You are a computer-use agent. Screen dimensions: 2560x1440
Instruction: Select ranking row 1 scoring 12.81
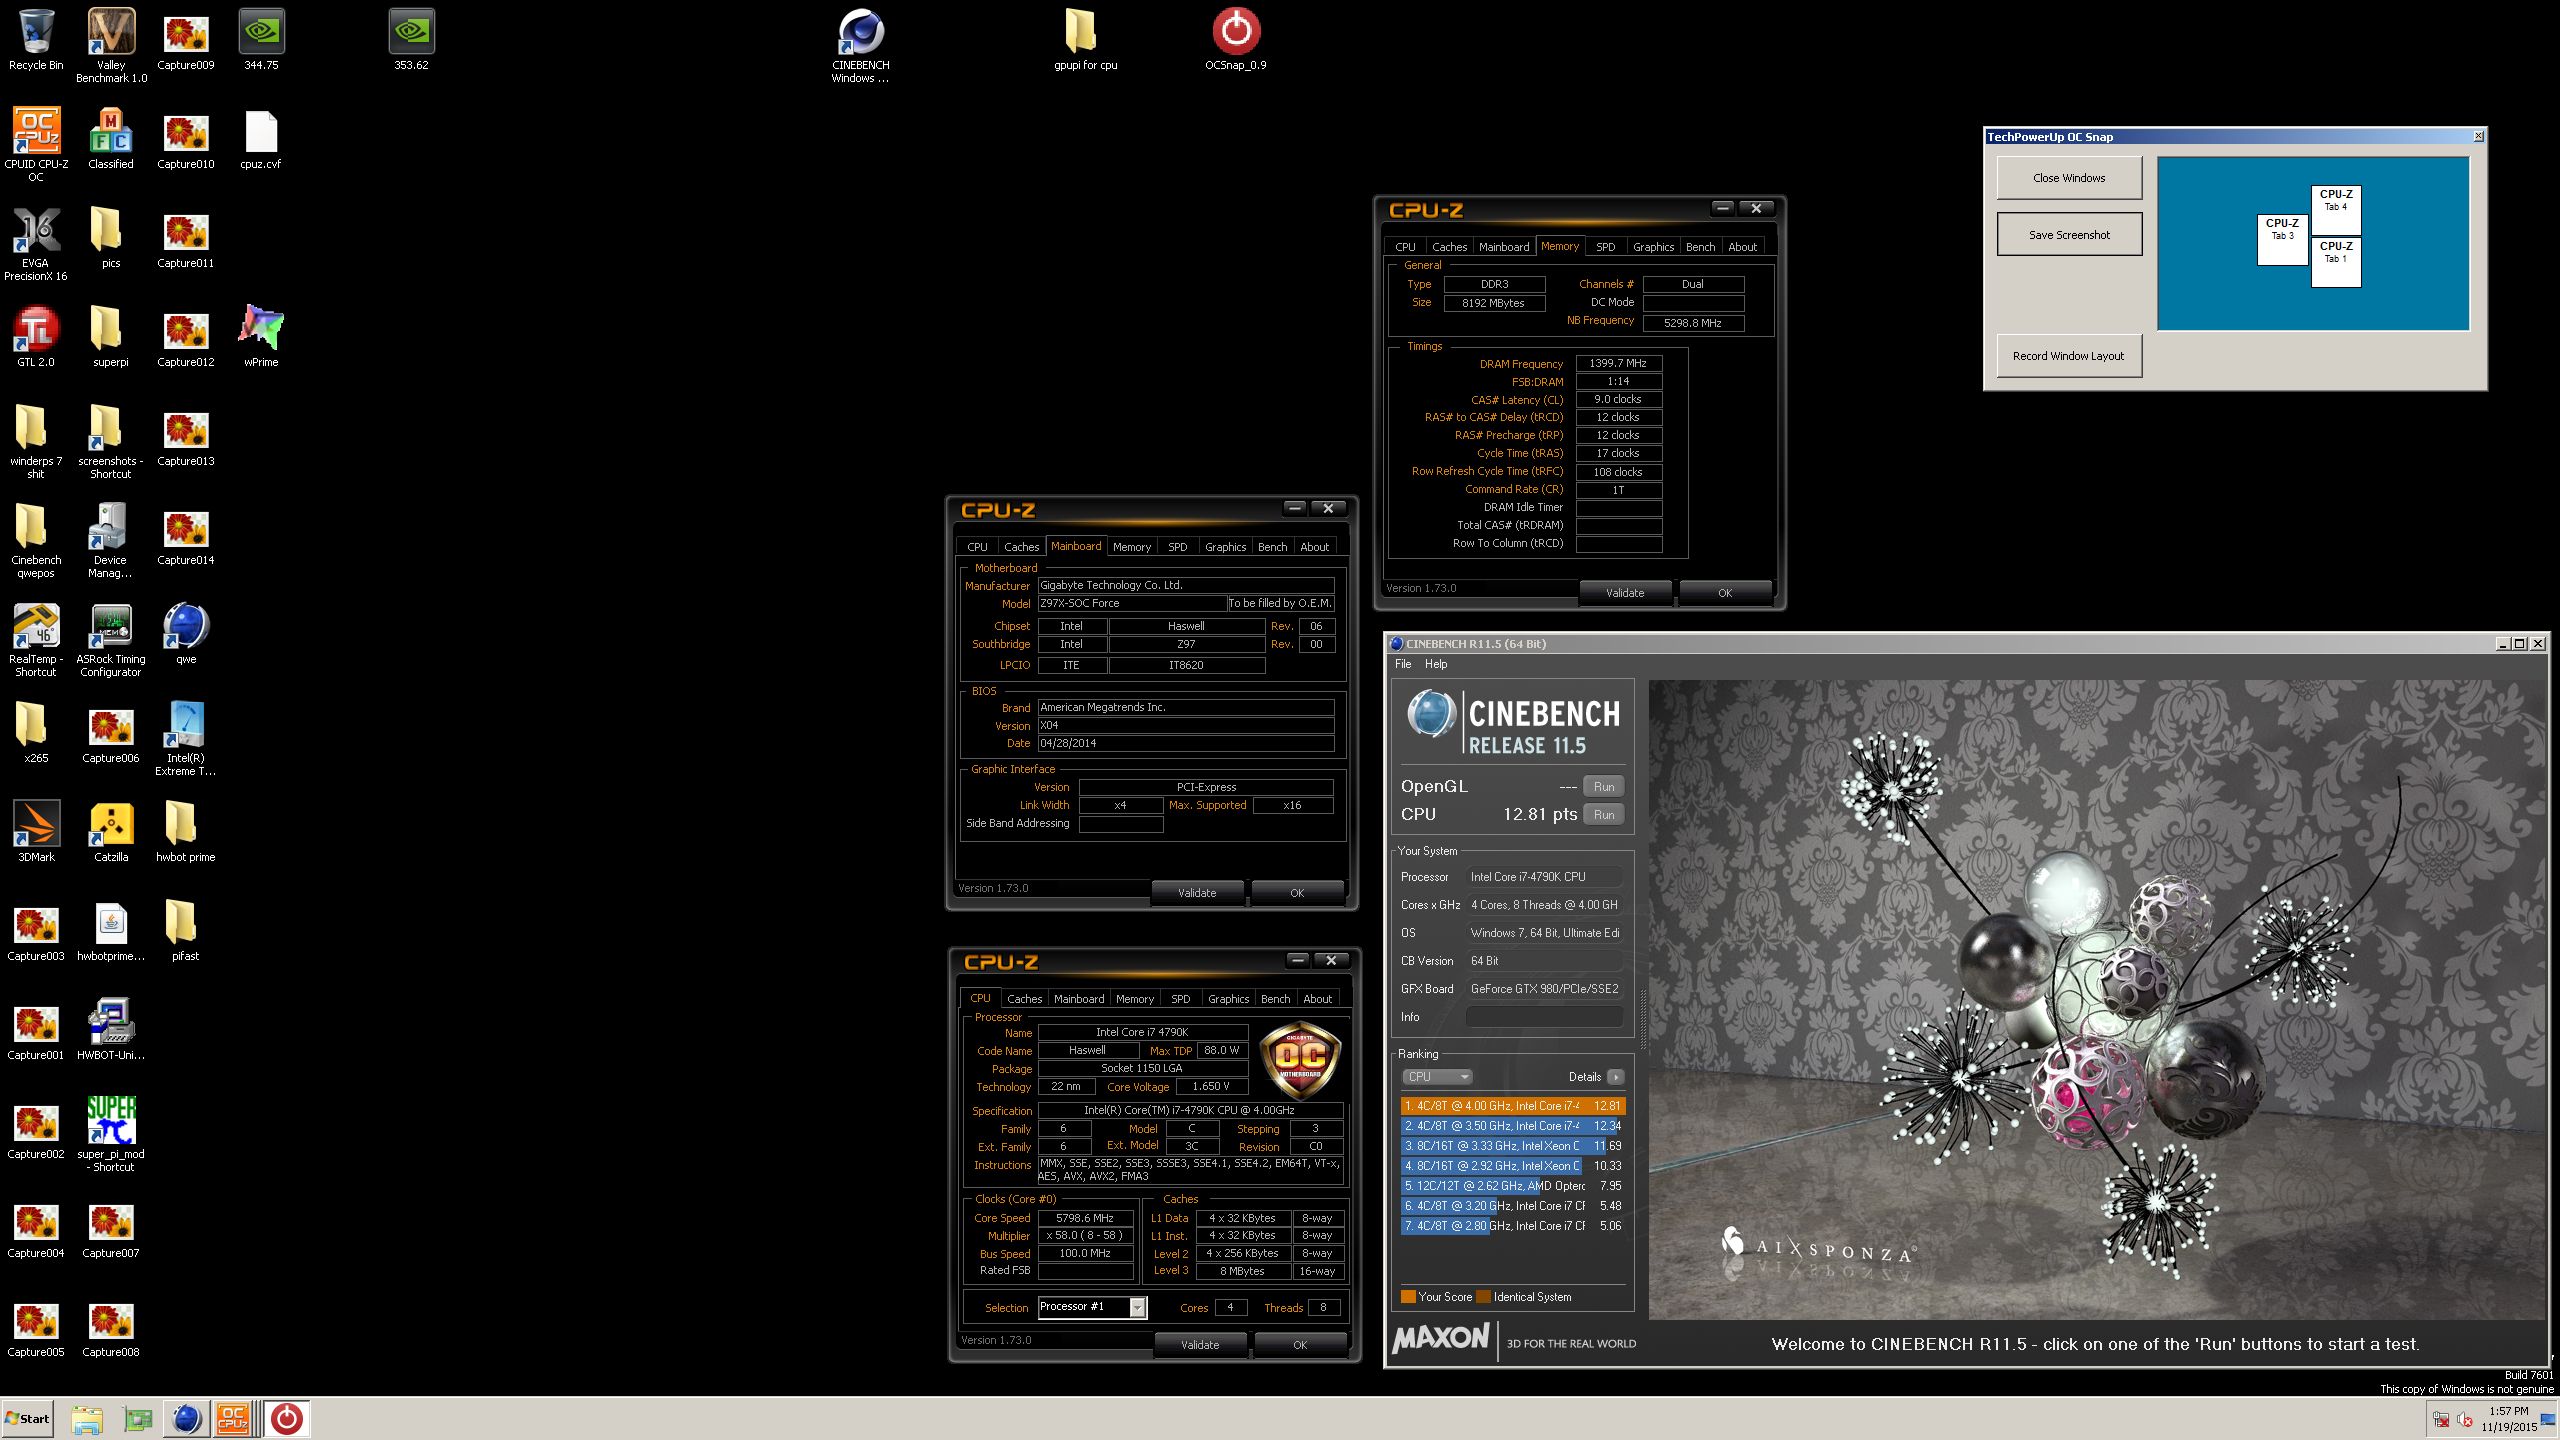pyautogui.click(x=1513, y=1106)
